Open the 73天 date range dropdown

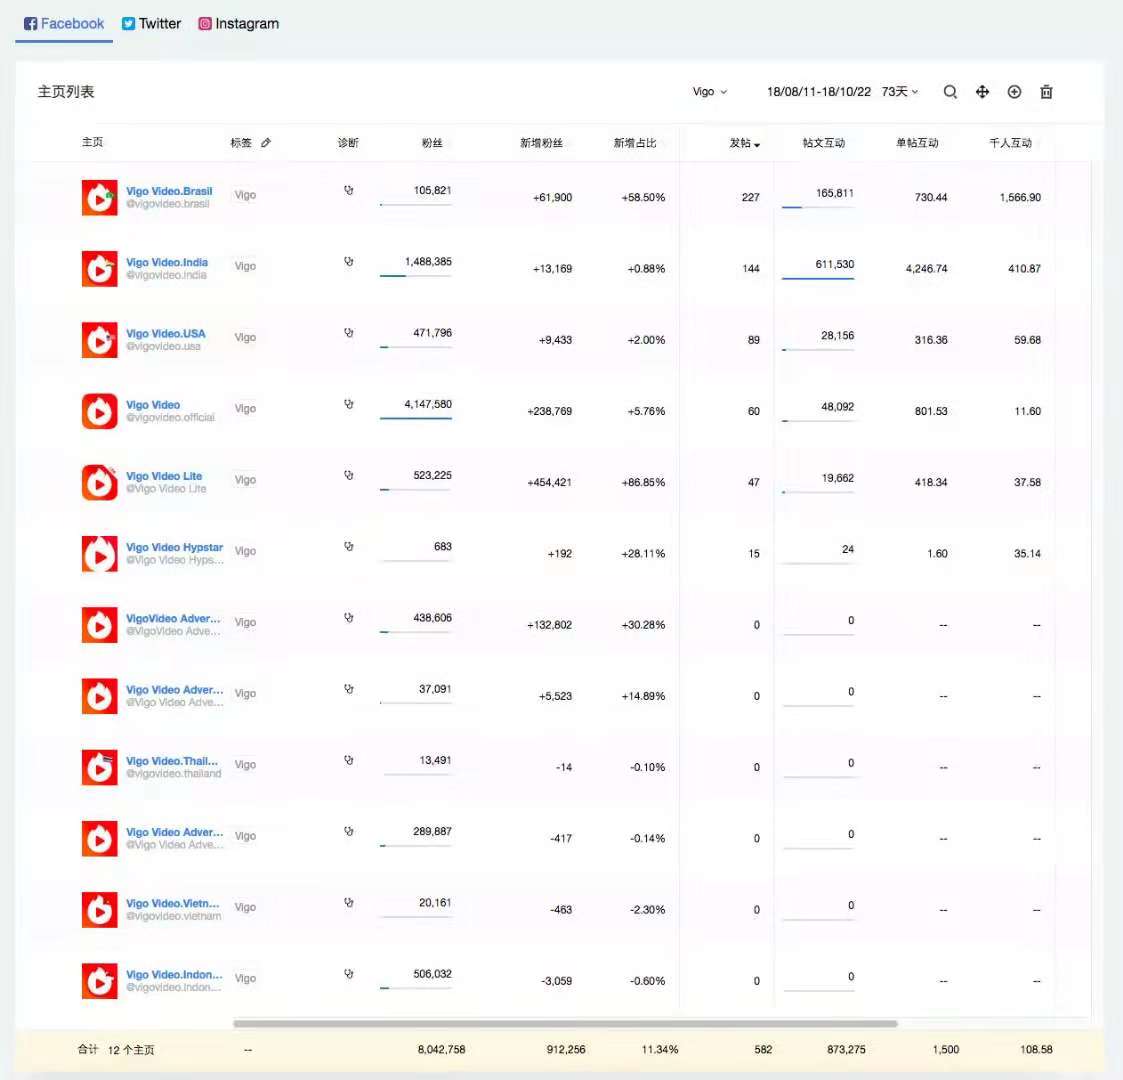pos(900,92)
